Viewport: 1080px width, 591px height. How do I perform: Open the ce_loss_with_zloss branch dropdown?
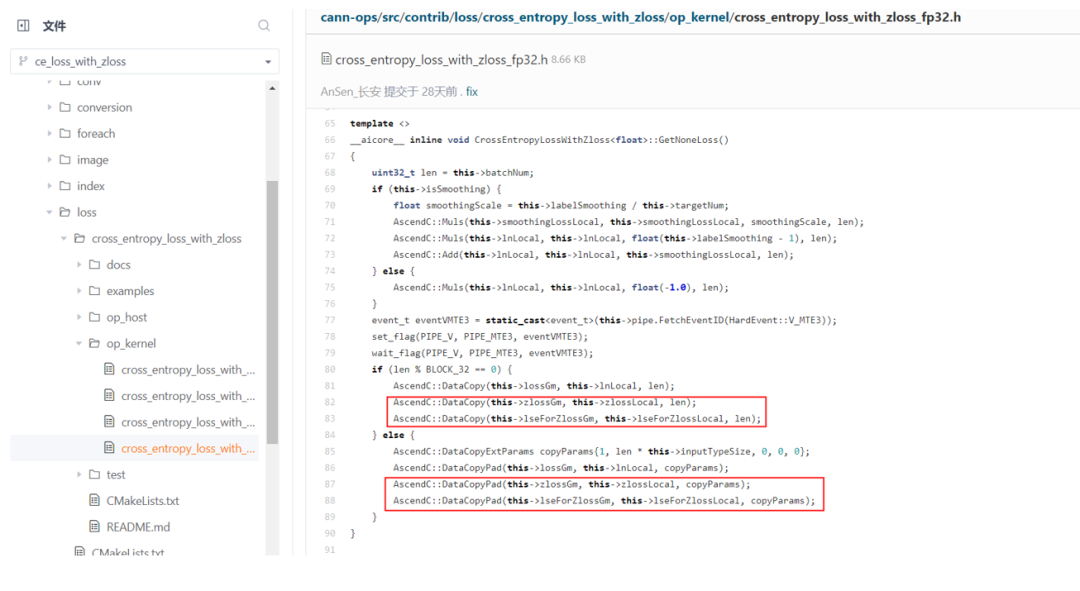pos(268,61)
